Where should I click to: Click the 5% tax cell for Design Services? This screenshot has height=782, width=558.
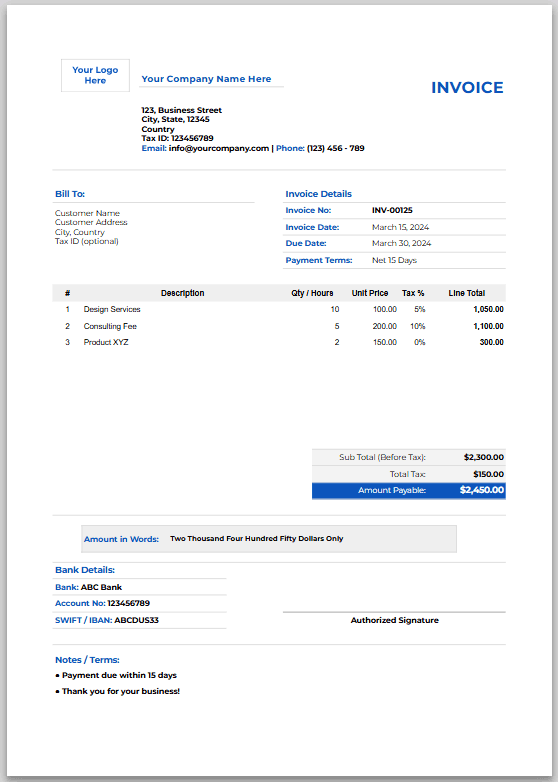click(420, 309)
